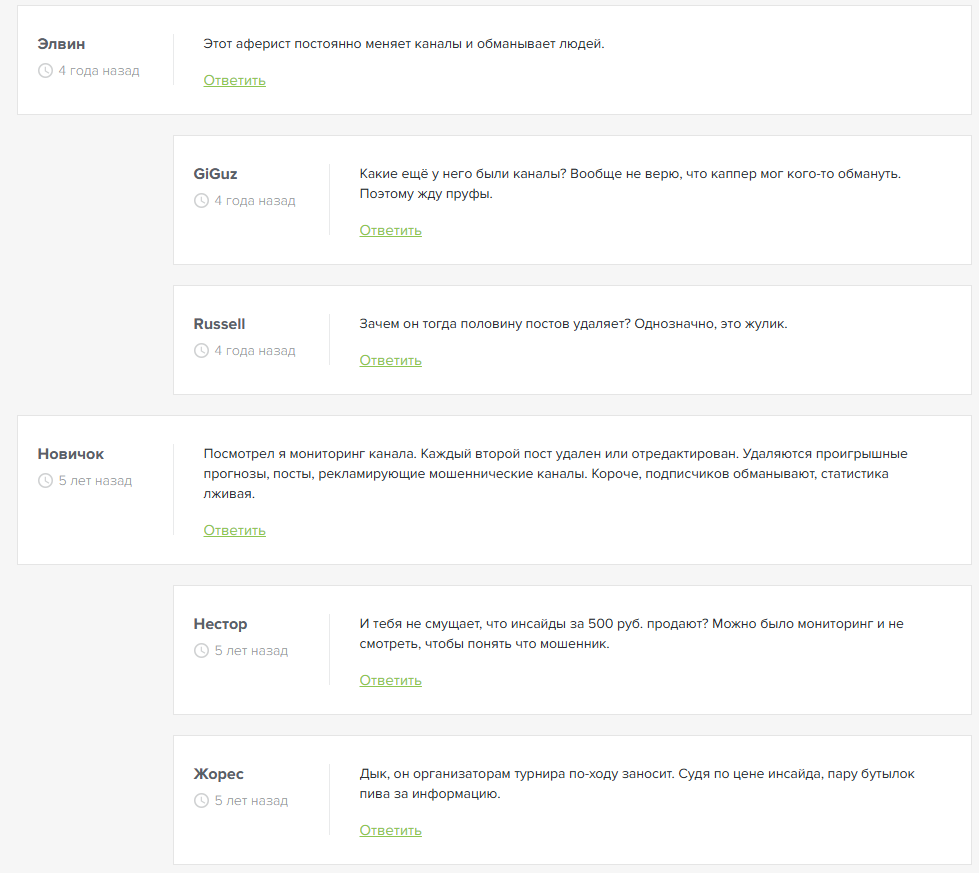
Task: Click the clock icon under GiGuz
Action: 201,200
